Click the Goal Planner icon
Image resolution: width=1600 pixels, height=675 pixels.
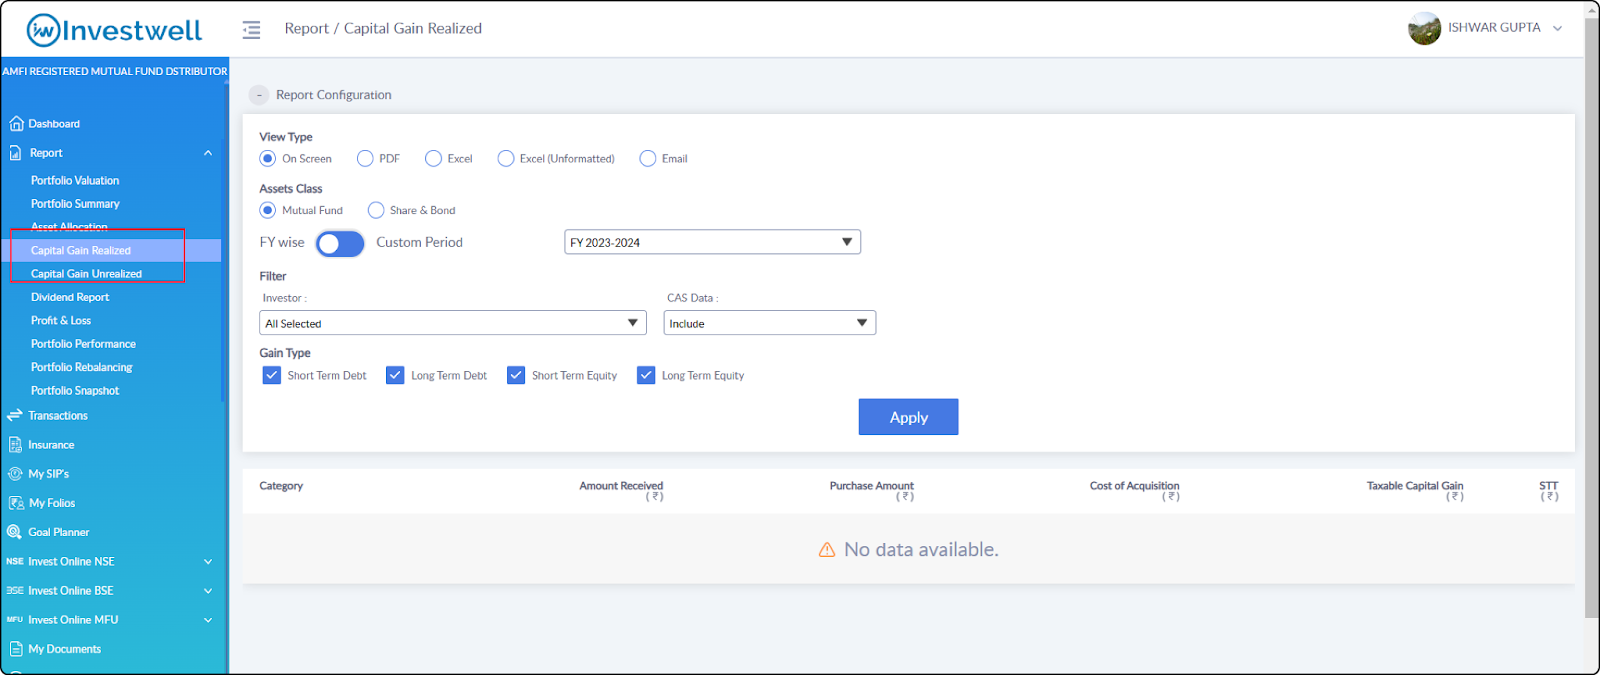tap(15, 532)
